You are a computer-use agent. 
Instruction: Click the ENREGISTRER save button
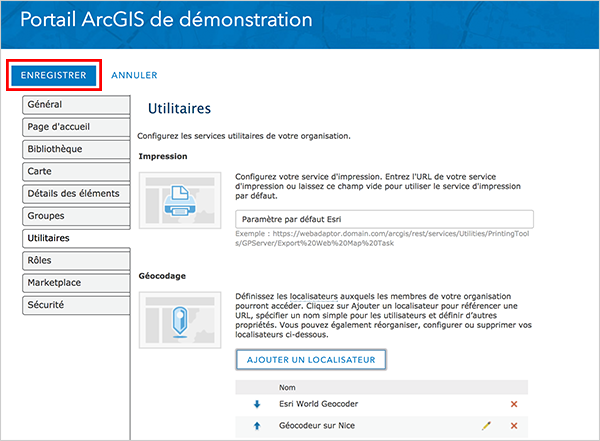point(54,75)
